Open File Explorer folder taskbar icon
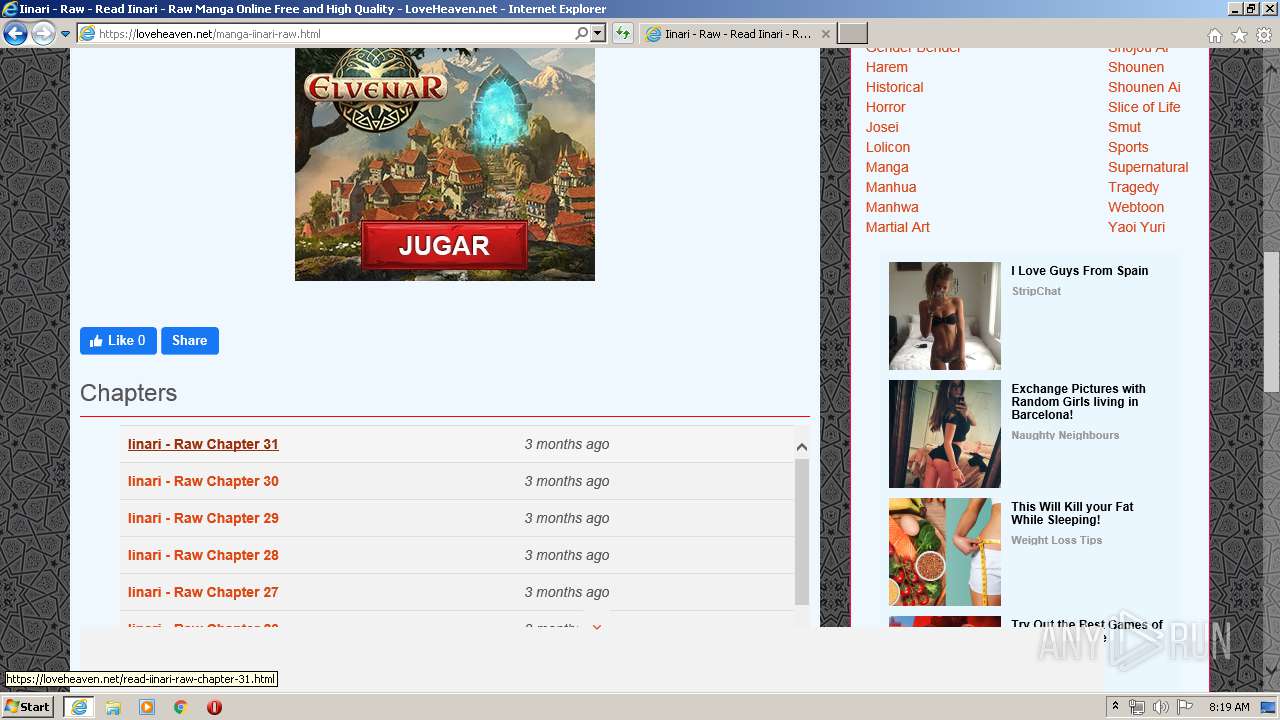 pos(113,707)
